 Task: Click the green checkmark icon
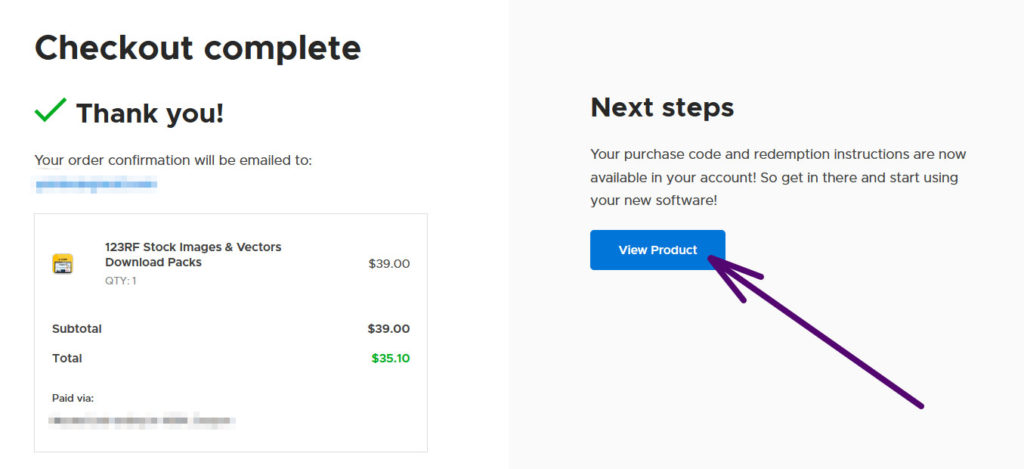pos(50,111)
